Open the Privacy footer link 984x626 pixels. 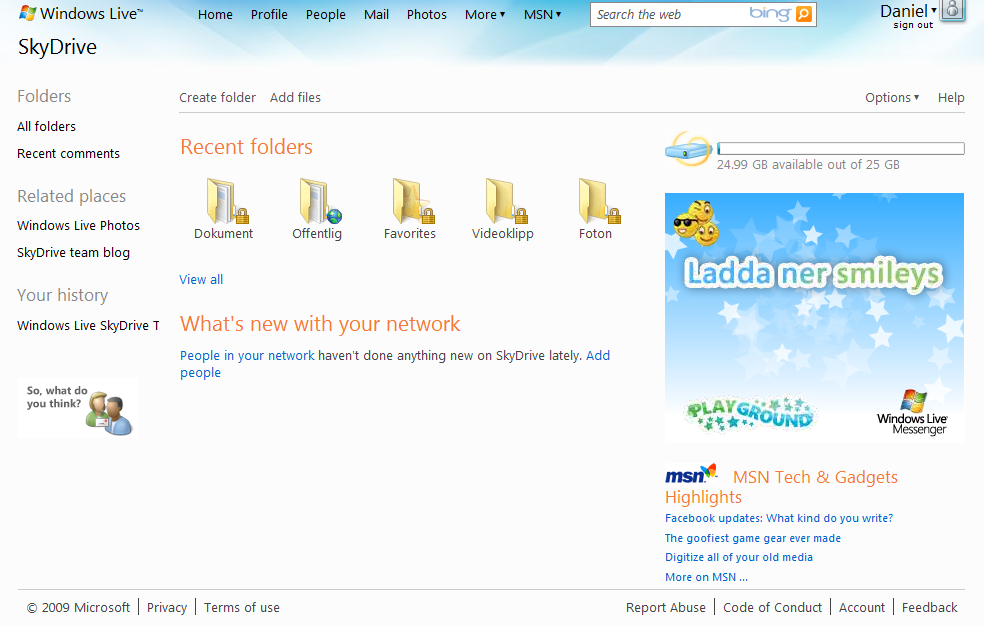[x=167, y=607]
